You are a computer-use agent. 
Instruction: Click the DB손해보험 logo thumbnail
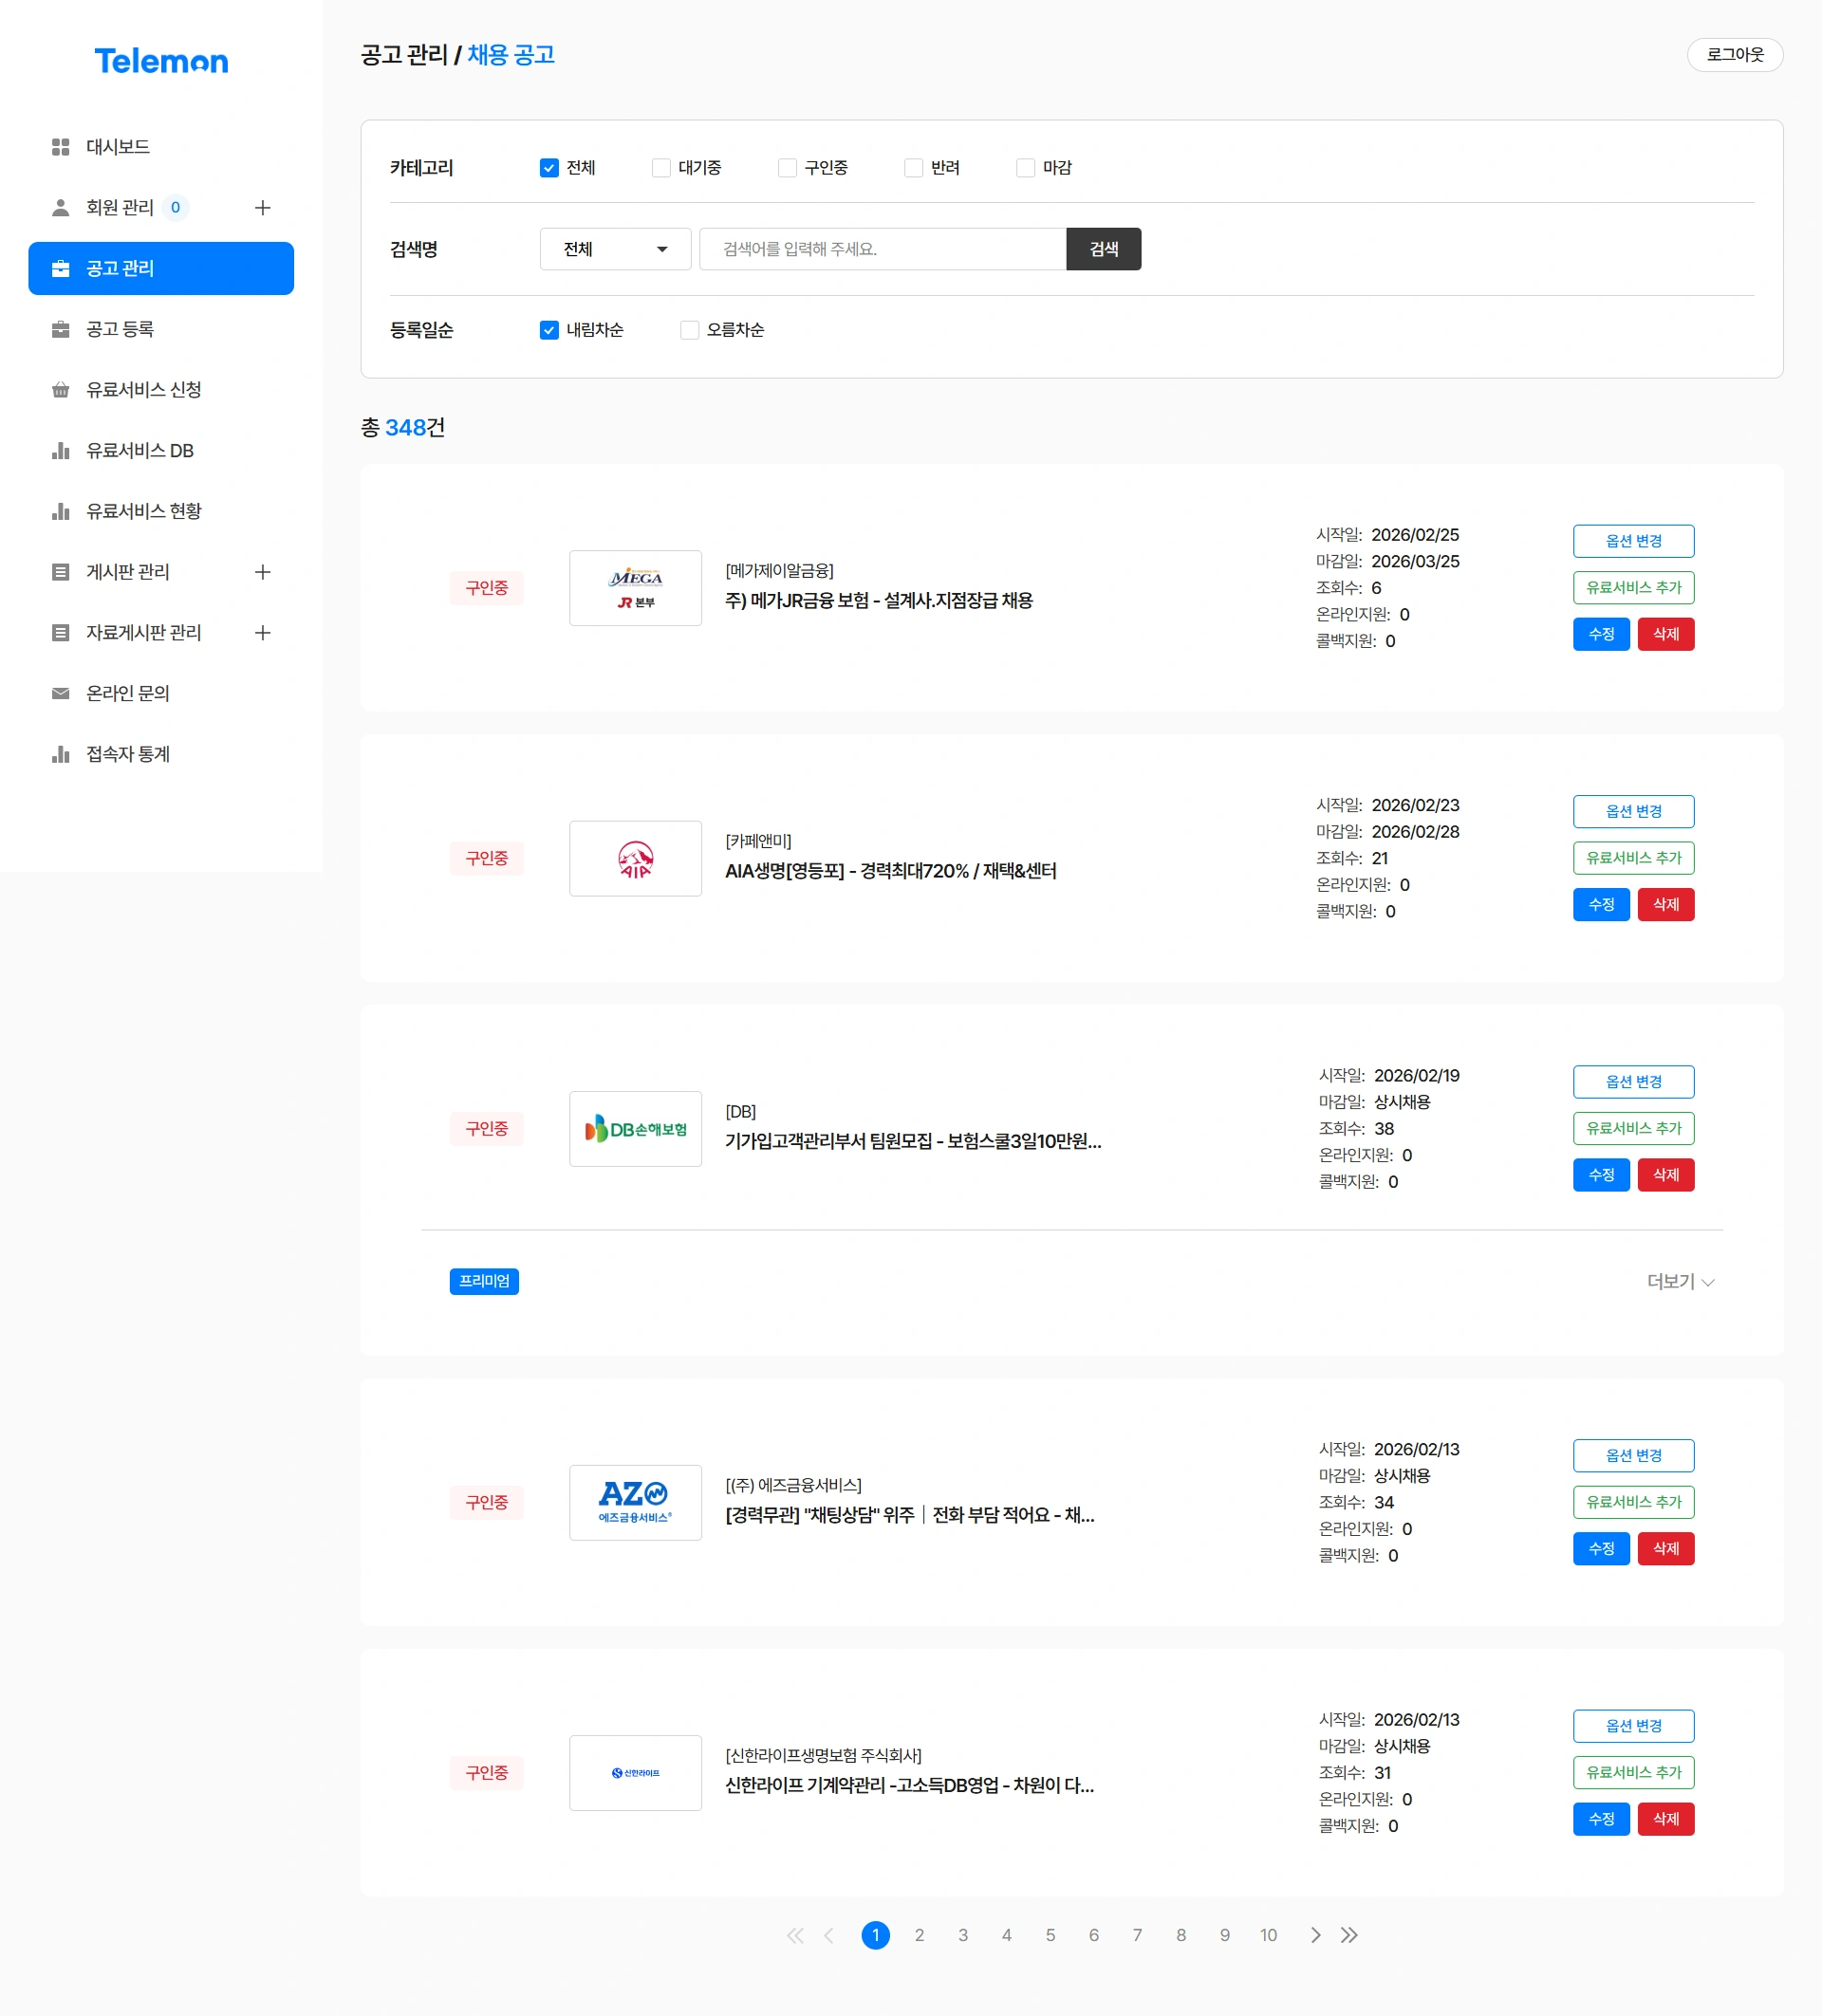click(x=635, y=1129)
